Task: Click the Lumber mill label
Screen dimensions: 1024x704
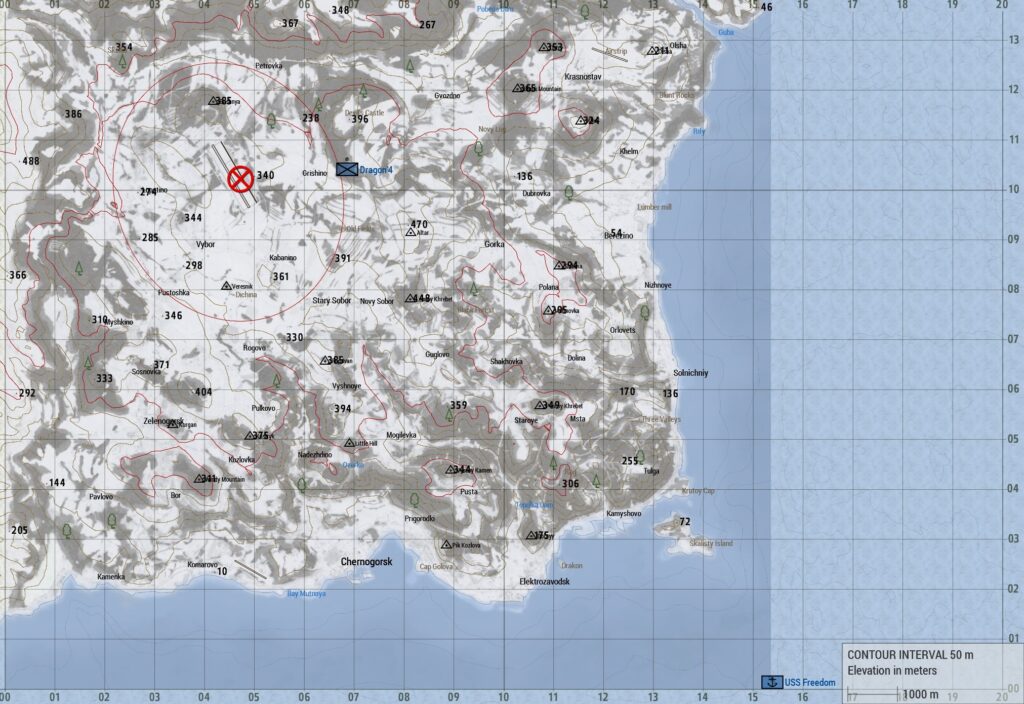Action: click(x=654, y=207)
